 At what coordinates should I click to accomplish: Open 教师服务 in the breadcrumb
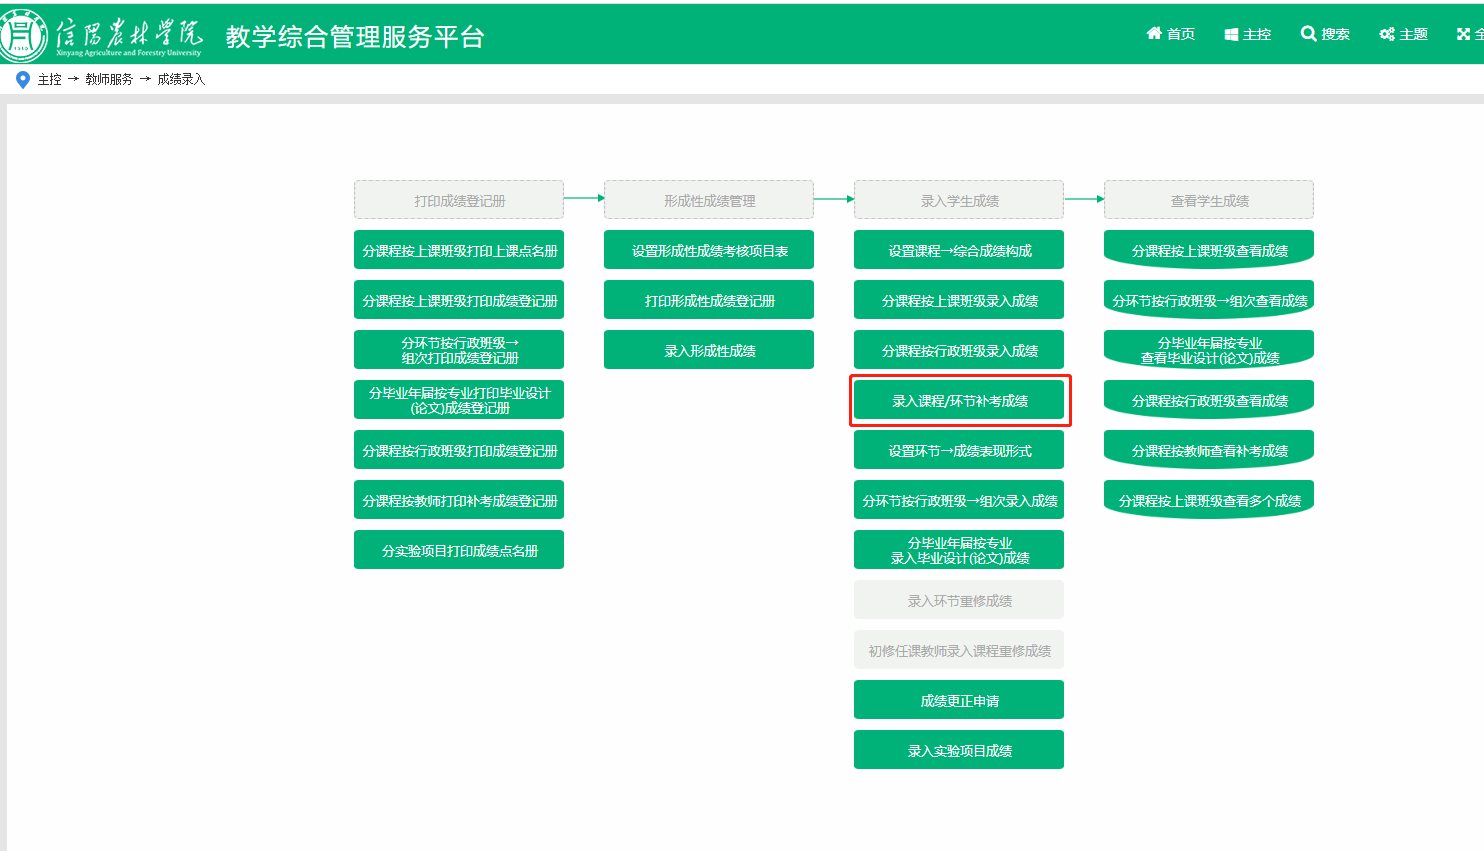point(109,80)
